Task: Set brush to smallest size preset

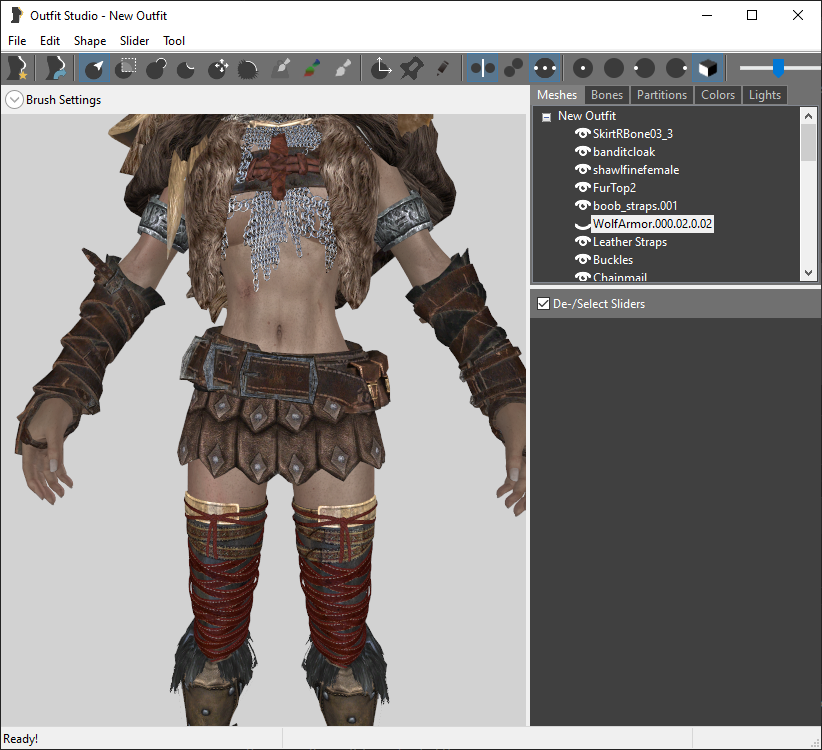Action: tap(583, 68)
